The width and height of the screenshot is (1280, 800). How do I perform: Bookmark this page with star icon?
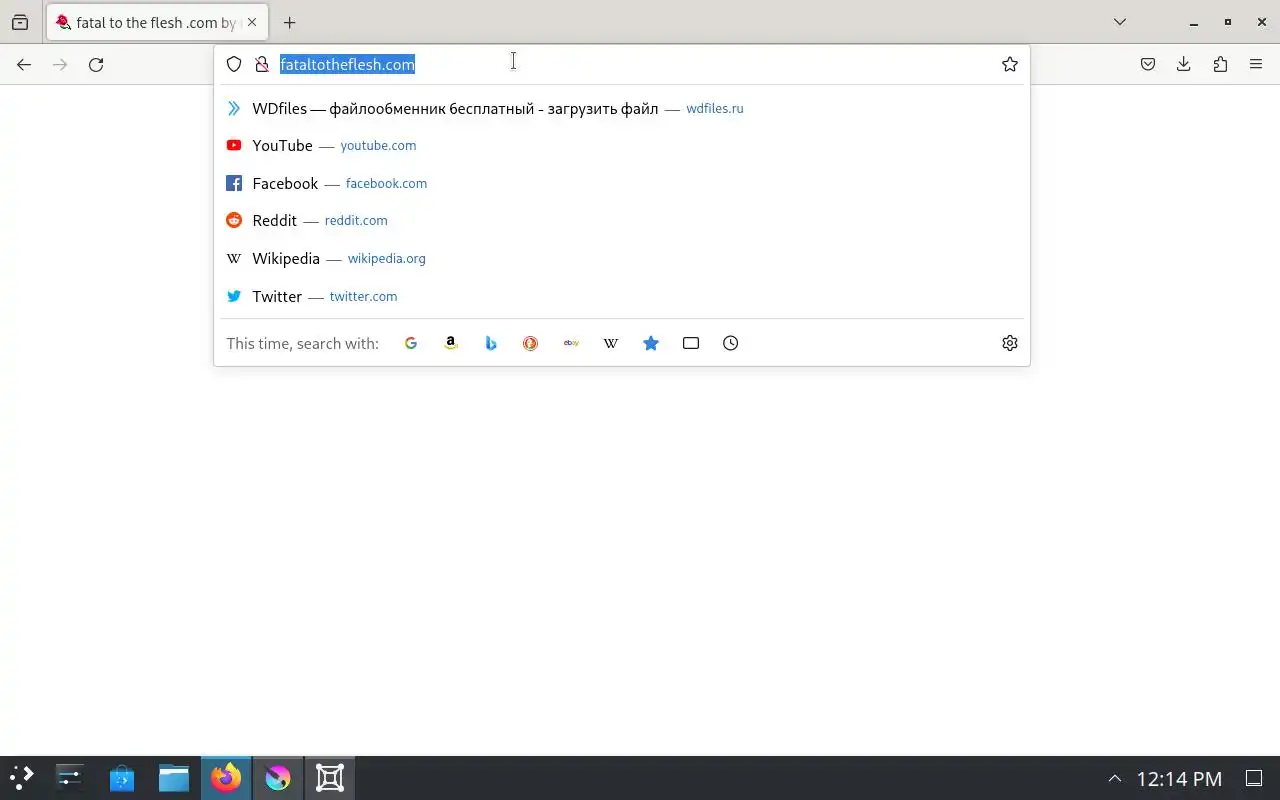click(1010, 64)
